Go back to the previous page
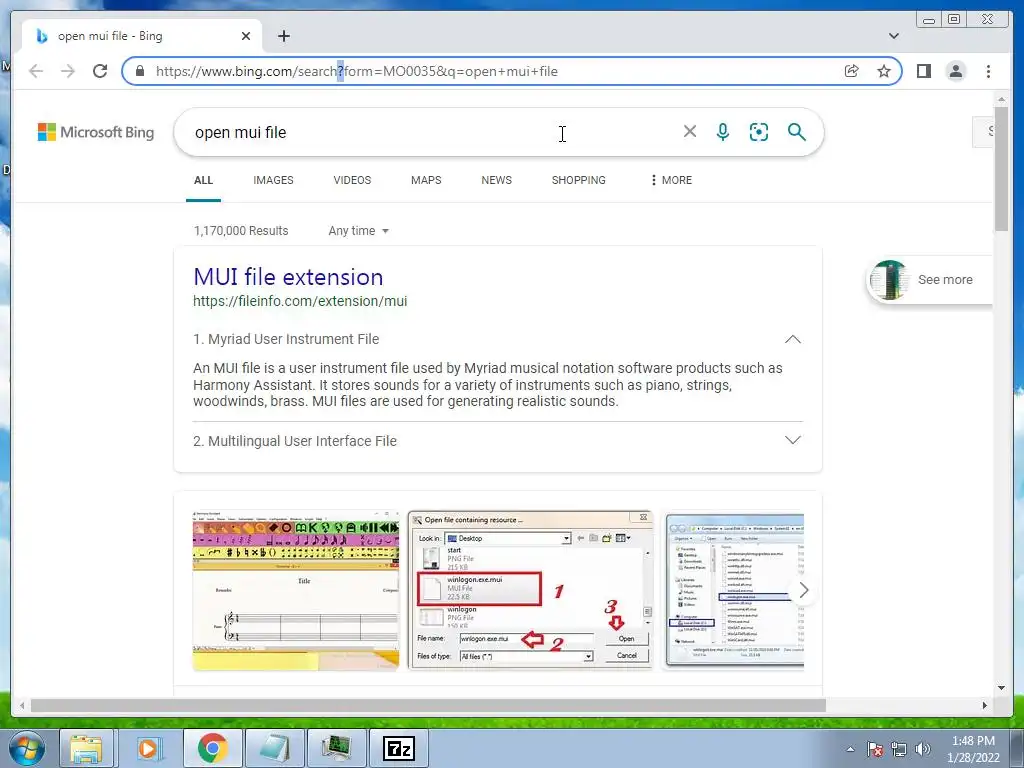This screenshot has width=1024, height=768. [x=36, y=71]
